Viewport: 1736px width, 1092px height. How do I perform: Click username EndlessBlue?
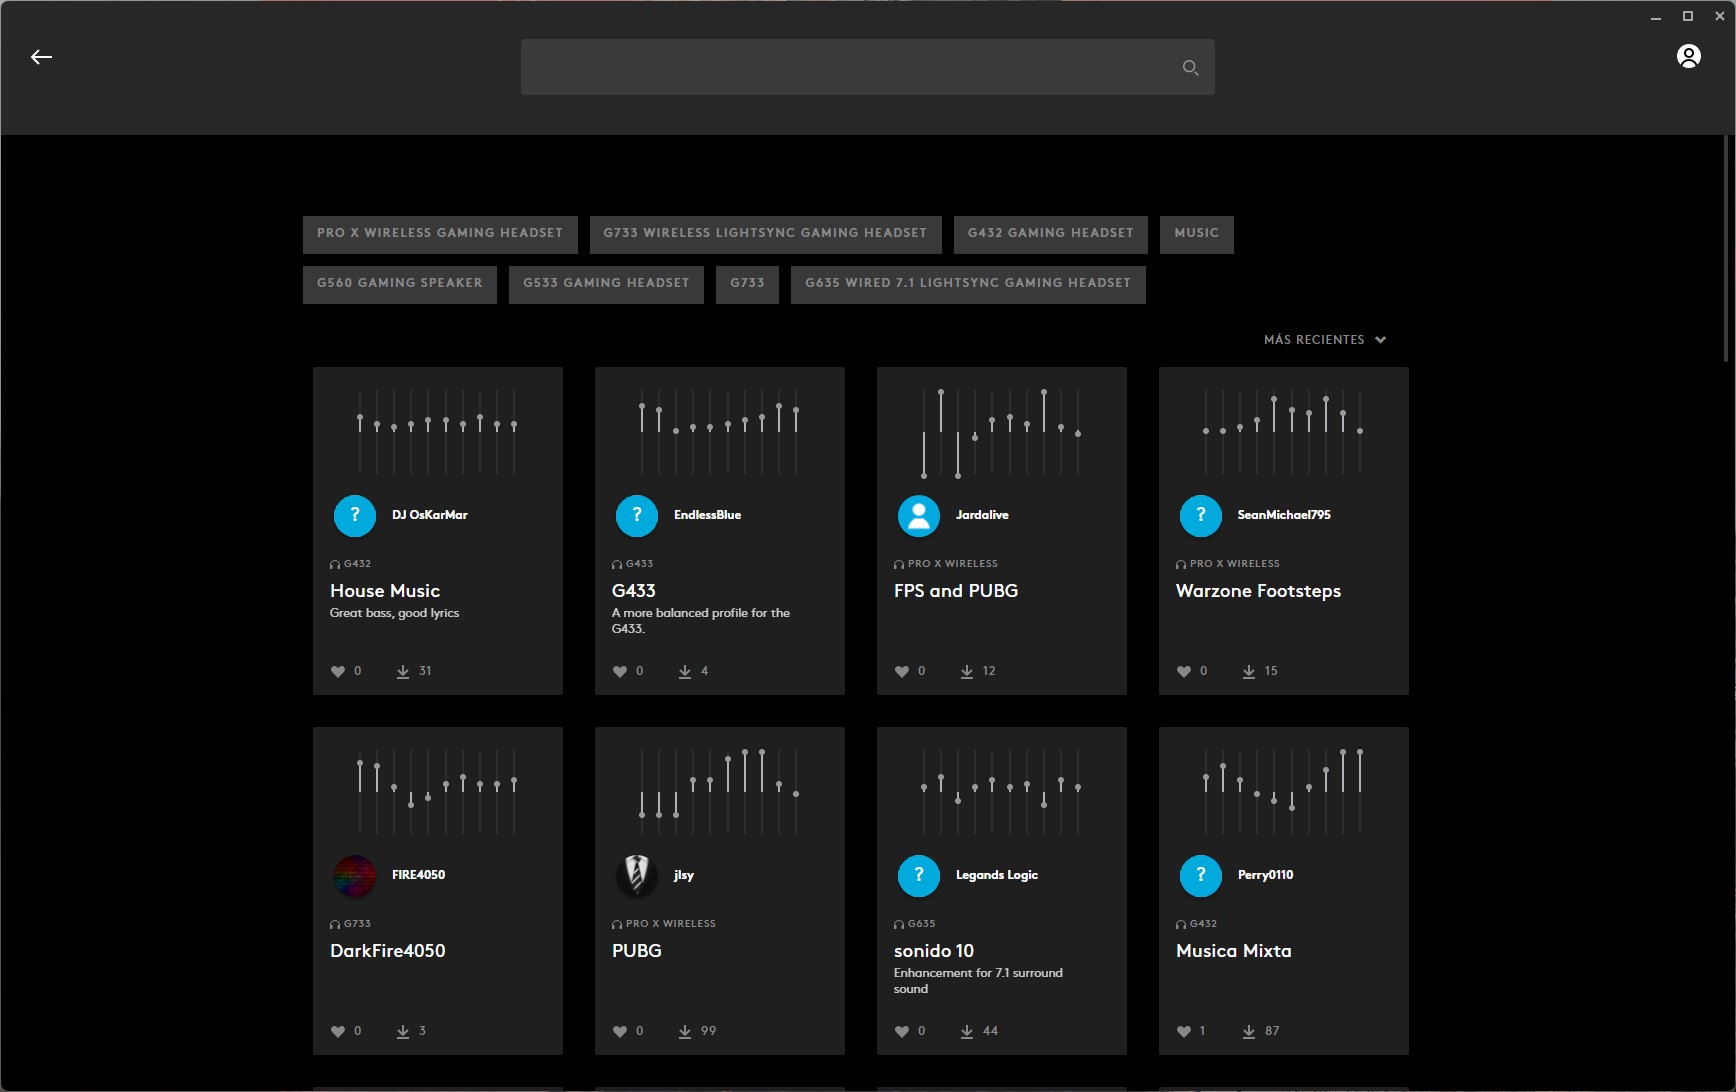(x=707, y=515)
